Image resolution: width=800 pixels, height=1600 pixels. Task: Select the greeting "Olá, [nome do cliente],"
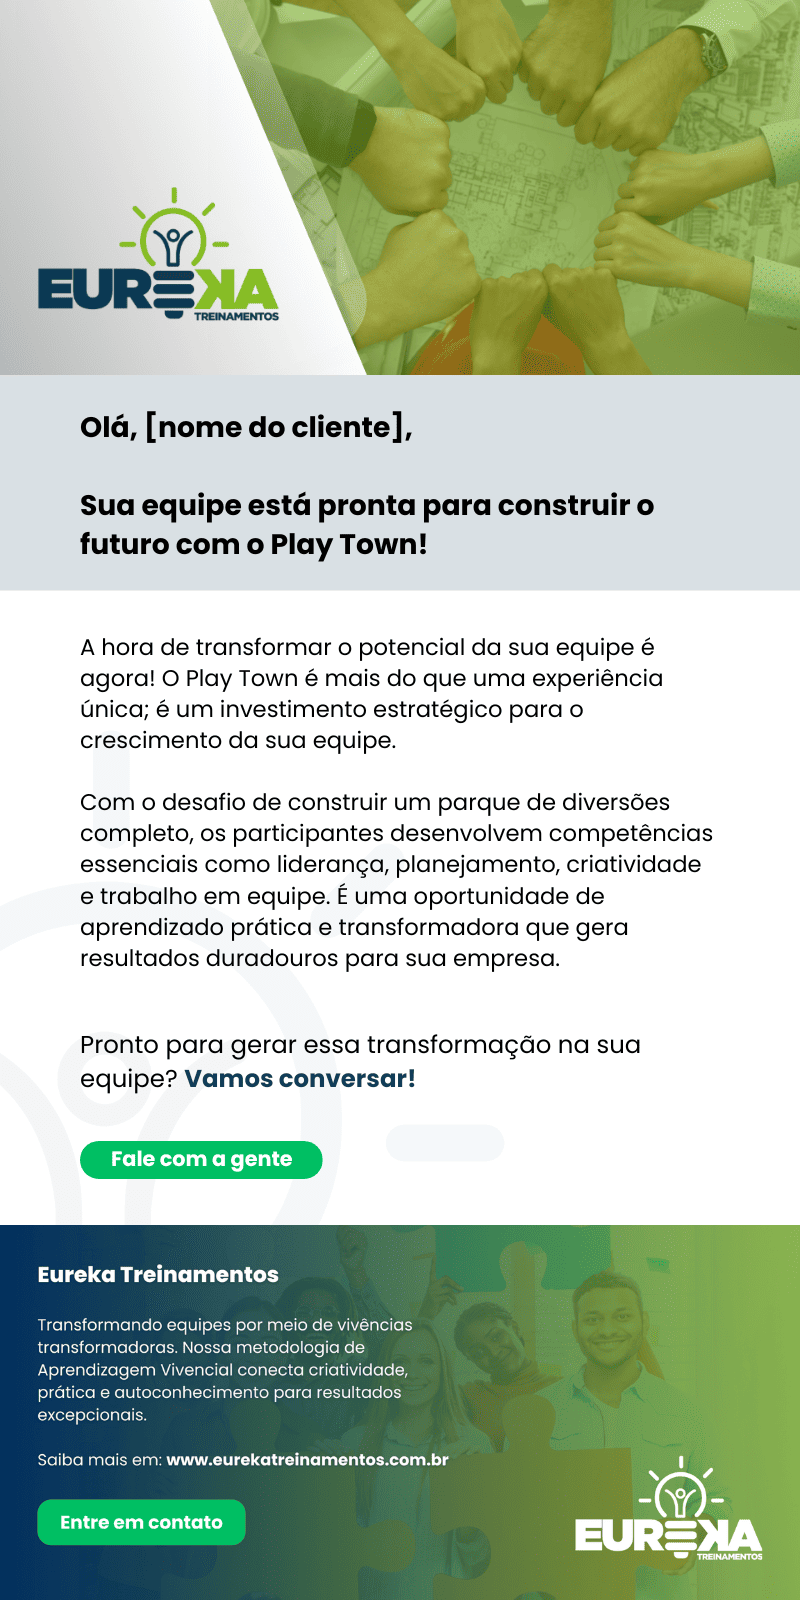click(x=246, y=427)
